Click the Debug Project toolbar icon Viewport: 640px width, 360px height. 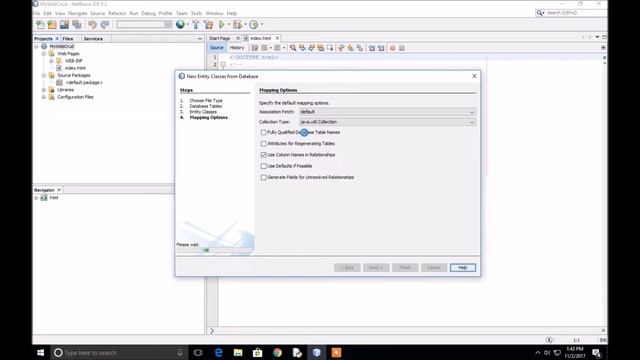(x=238, y=25)
